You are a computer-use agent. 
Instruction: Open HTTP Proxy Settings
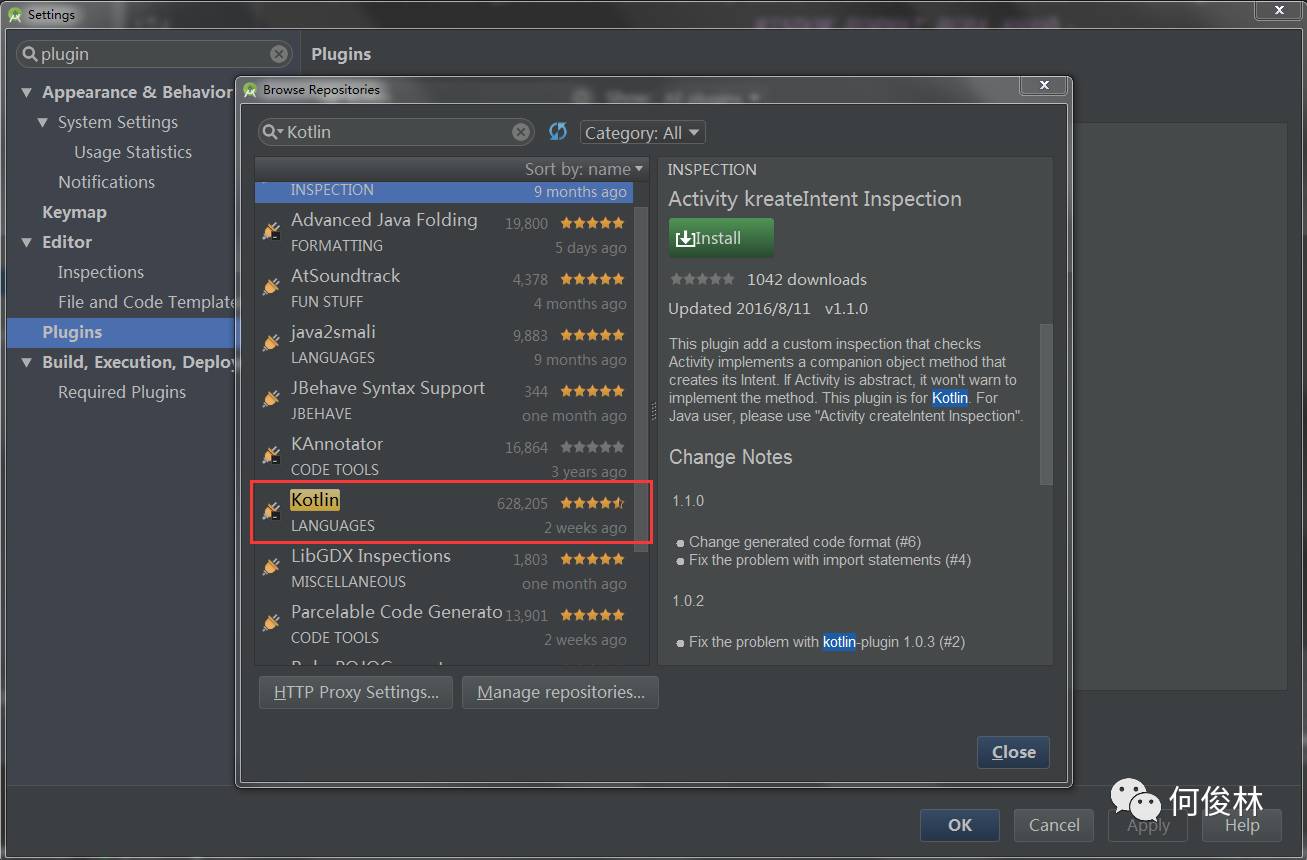[x=356, y=692]
